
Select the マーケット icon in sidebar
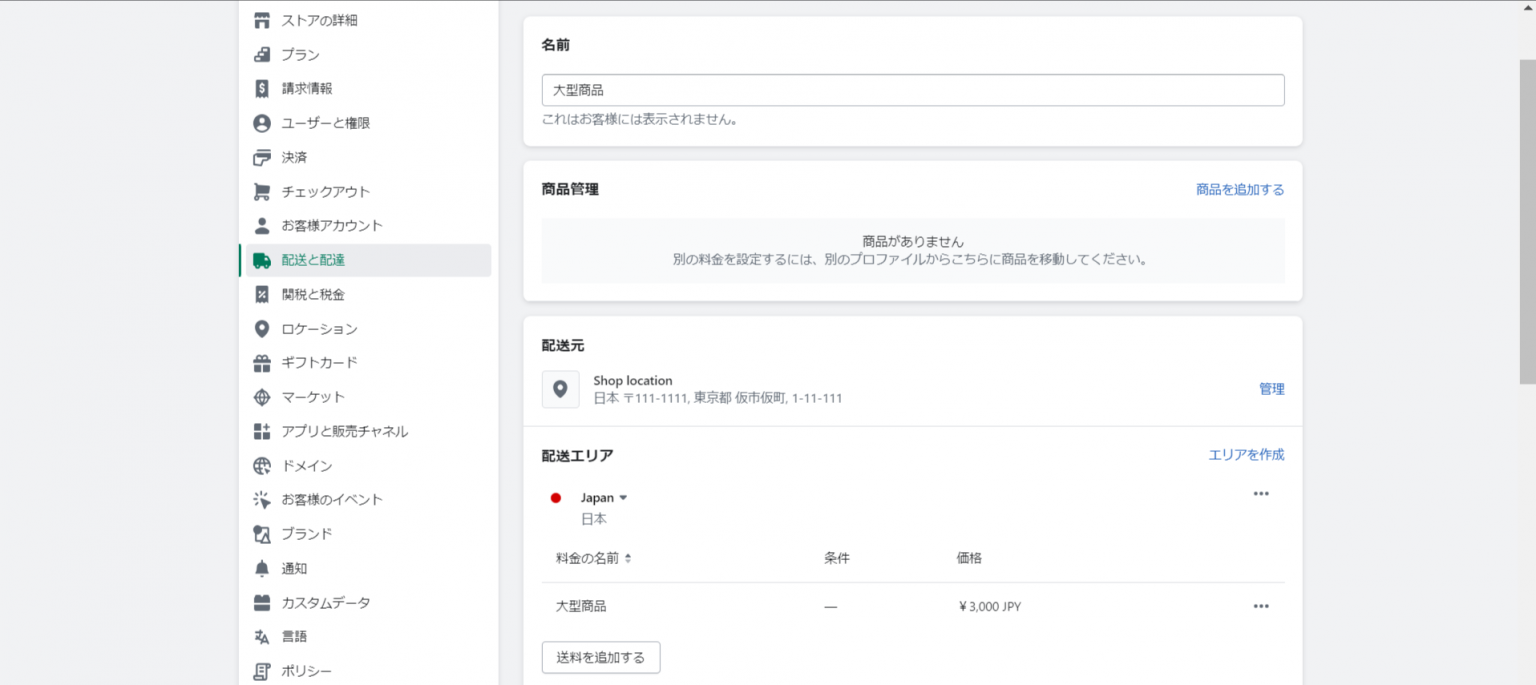click(262, 397)
